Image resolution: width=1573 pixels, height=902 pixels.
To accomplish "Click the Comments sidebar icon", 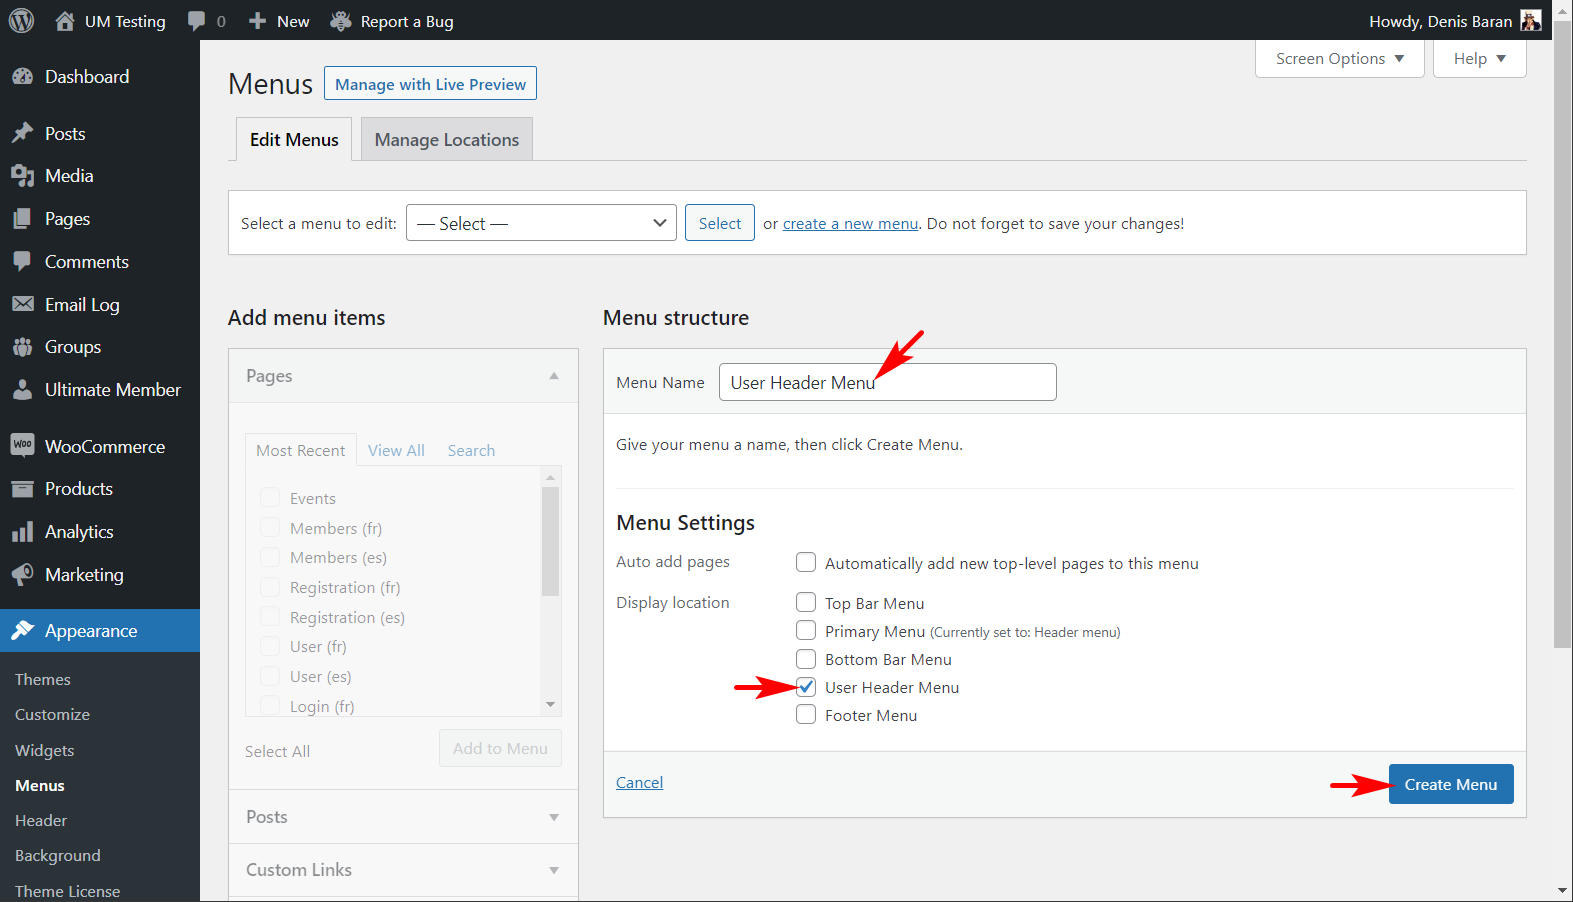I will tap(23, 261).
